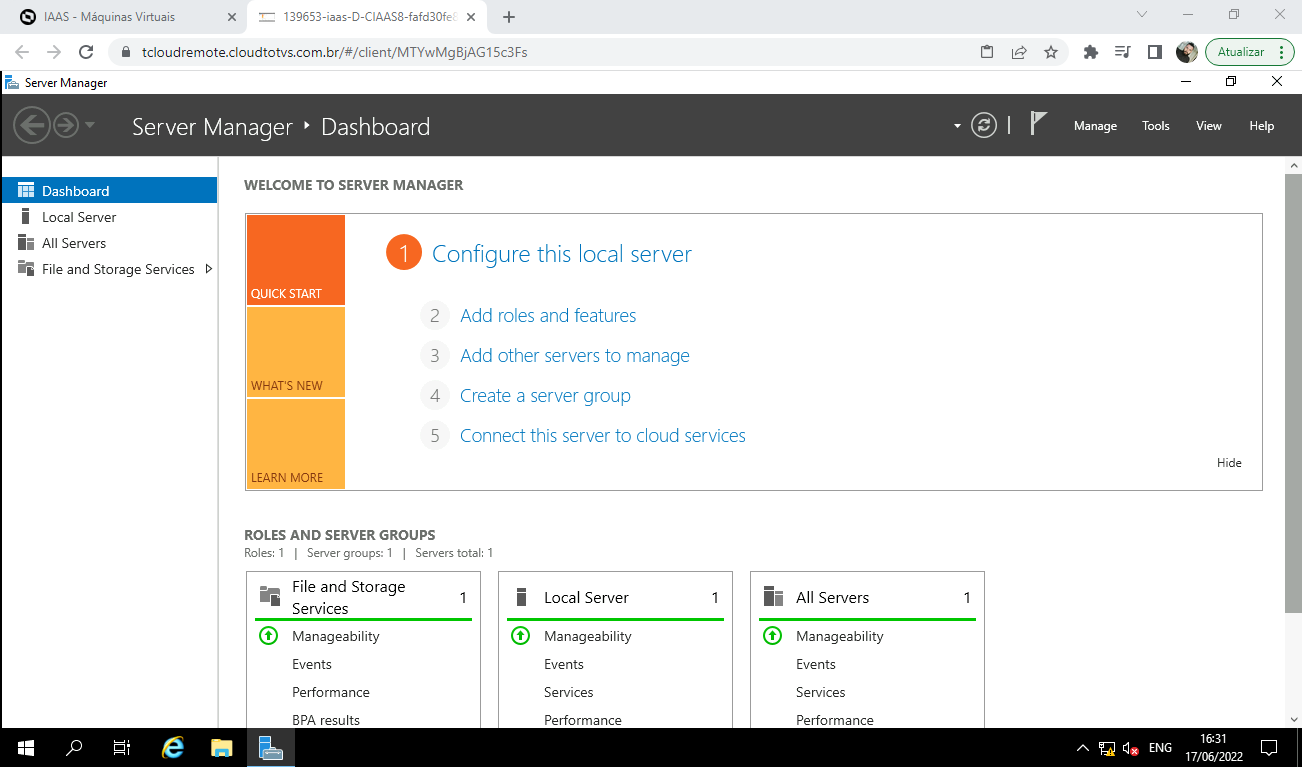This screenshot has width=1302, height=767.
Task: Click Connect this server to cloud services
Action: 603,436
